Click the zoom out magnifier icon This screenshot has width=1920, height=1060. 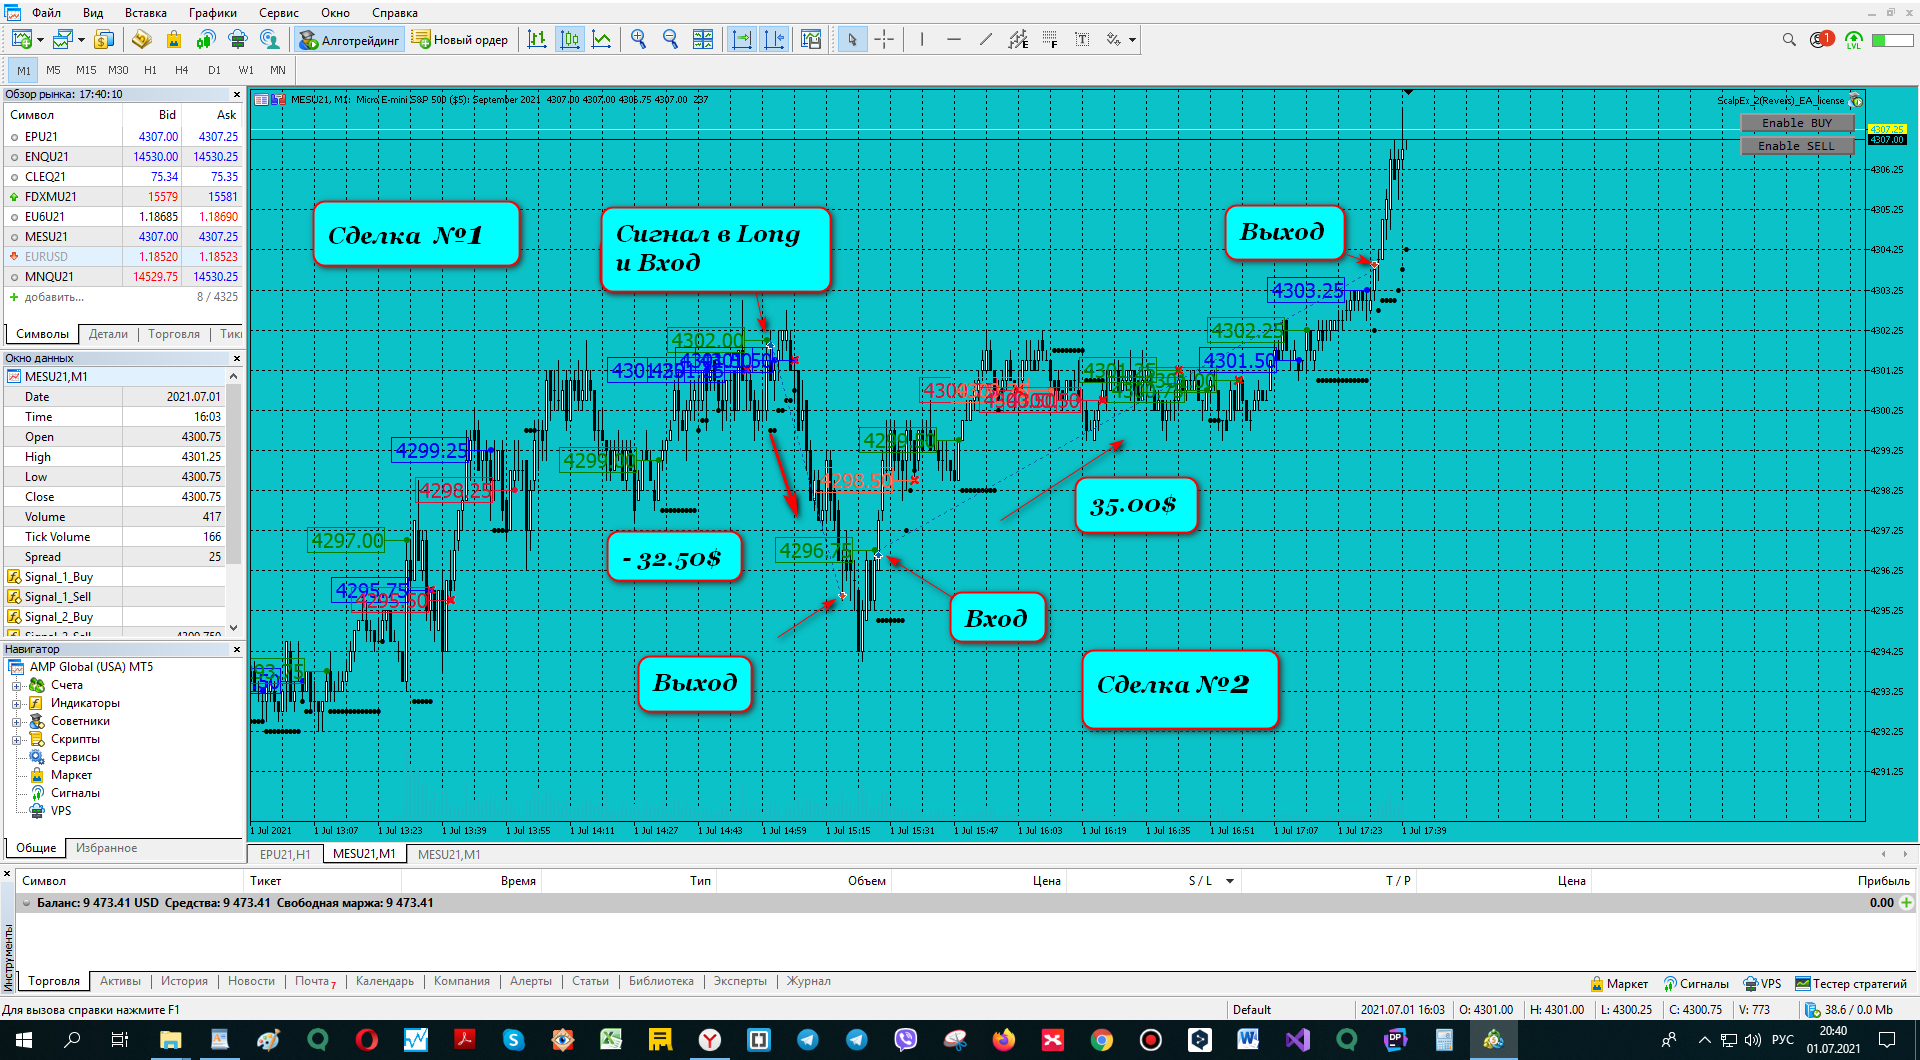(670, 39)
